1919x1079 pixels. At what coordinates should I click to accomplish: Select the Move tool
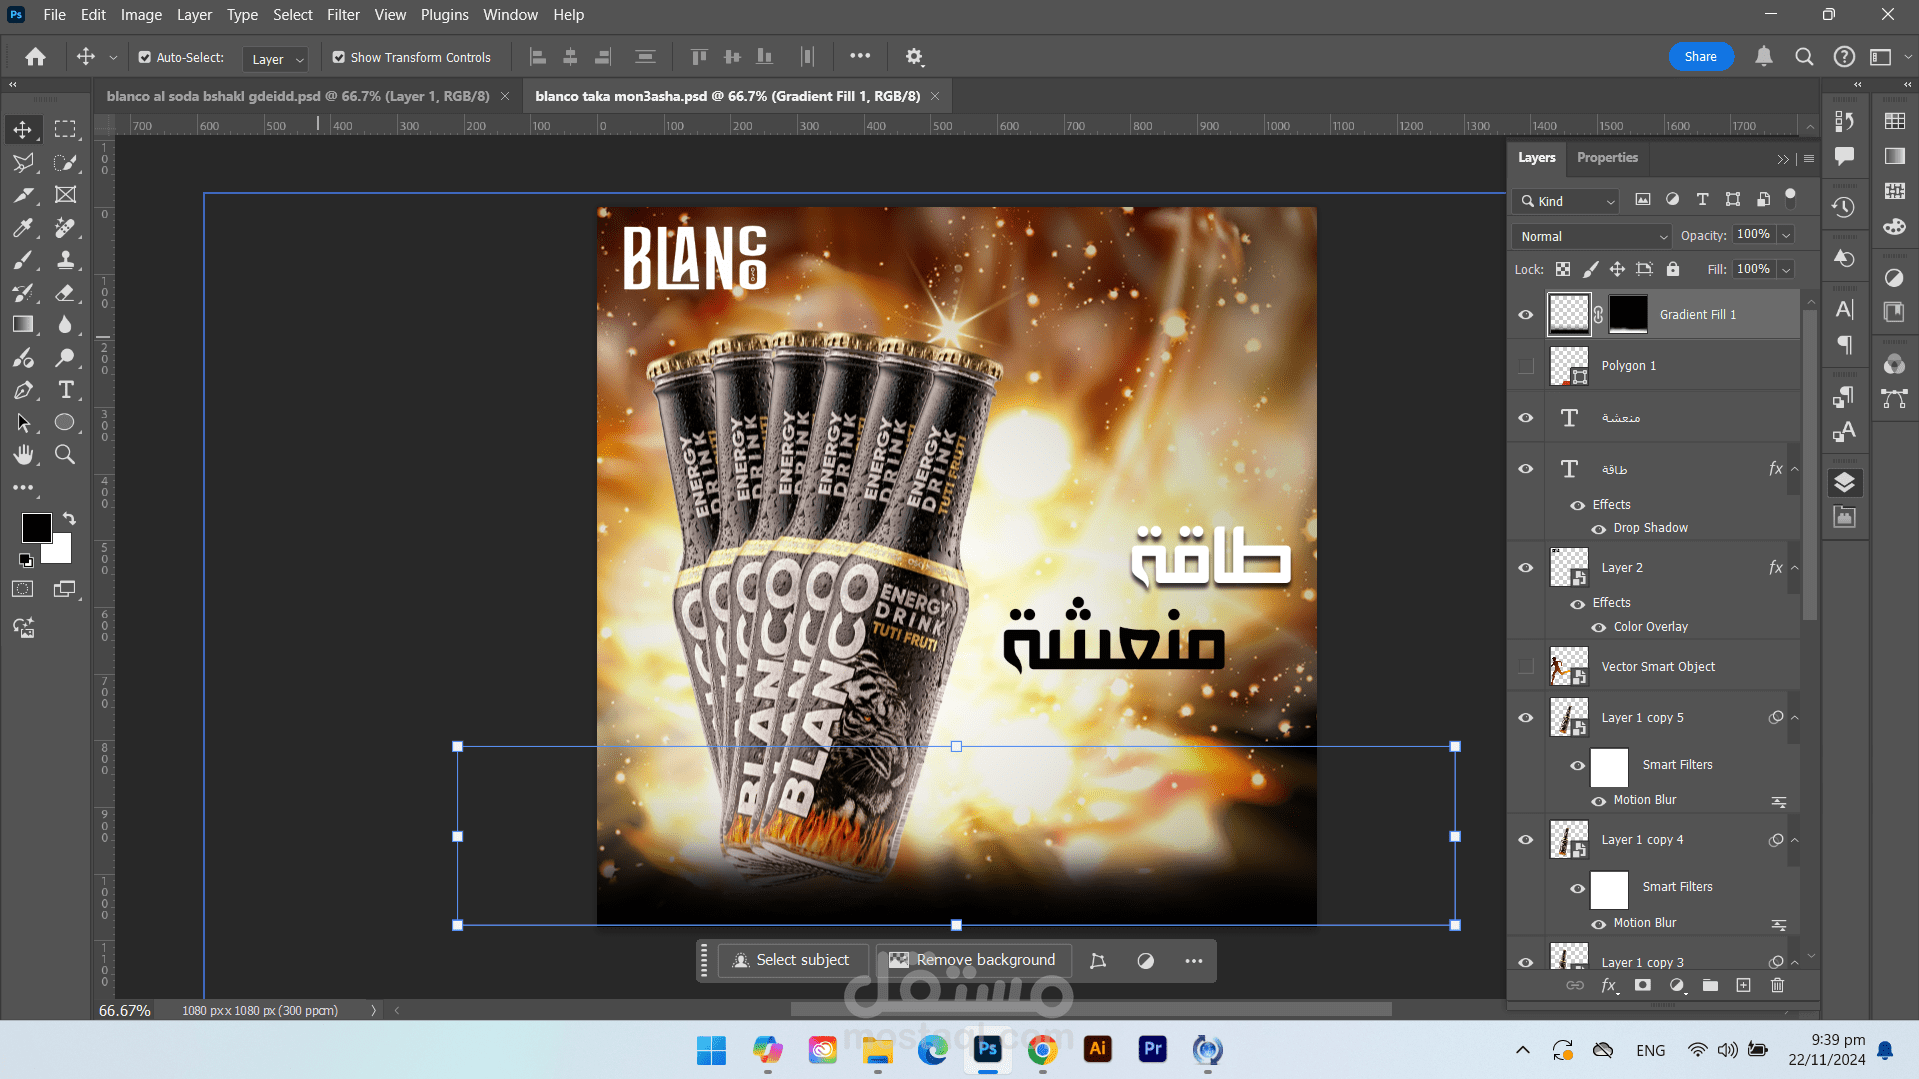coord(23,129)
